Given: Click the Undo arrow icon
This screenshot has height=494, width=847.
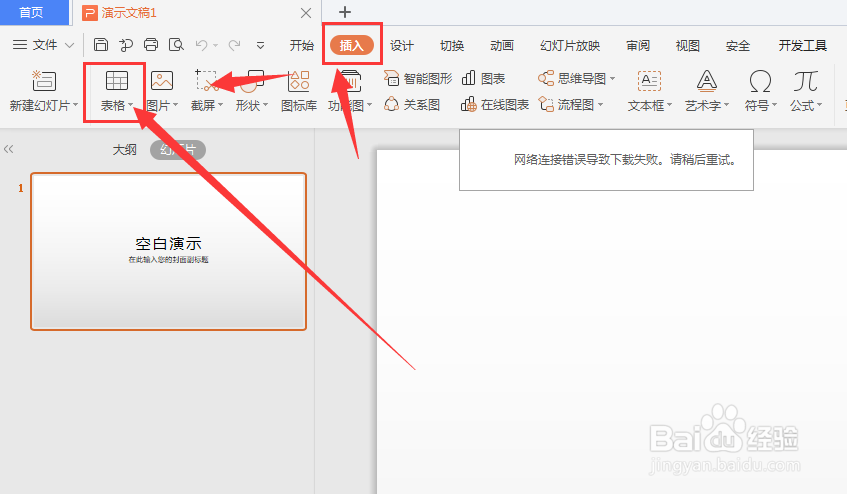Looking at the screenshot, I should click(201, 45).
